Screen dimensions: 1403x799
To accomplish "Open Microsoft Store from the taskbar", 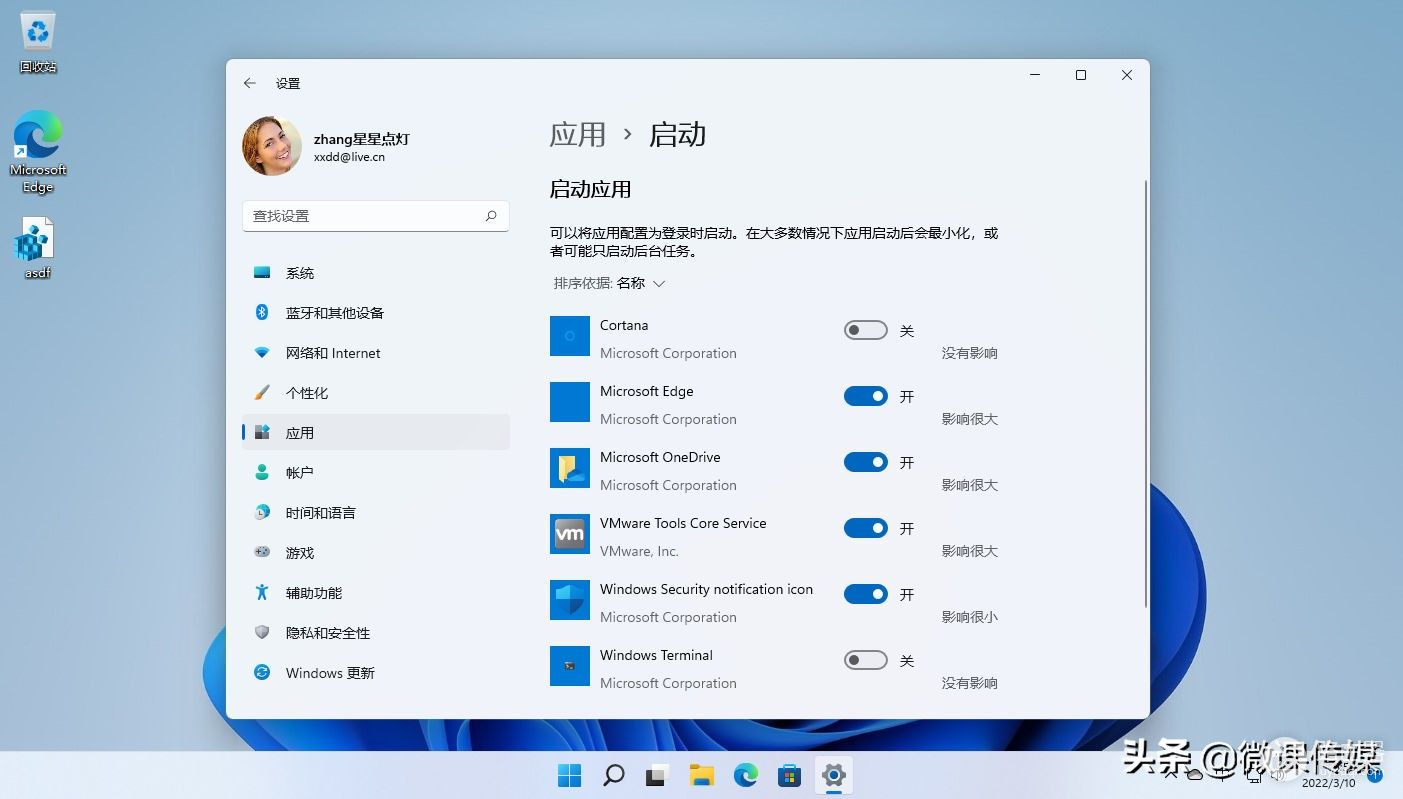I will pyautogui.click(x=789, y=775).
